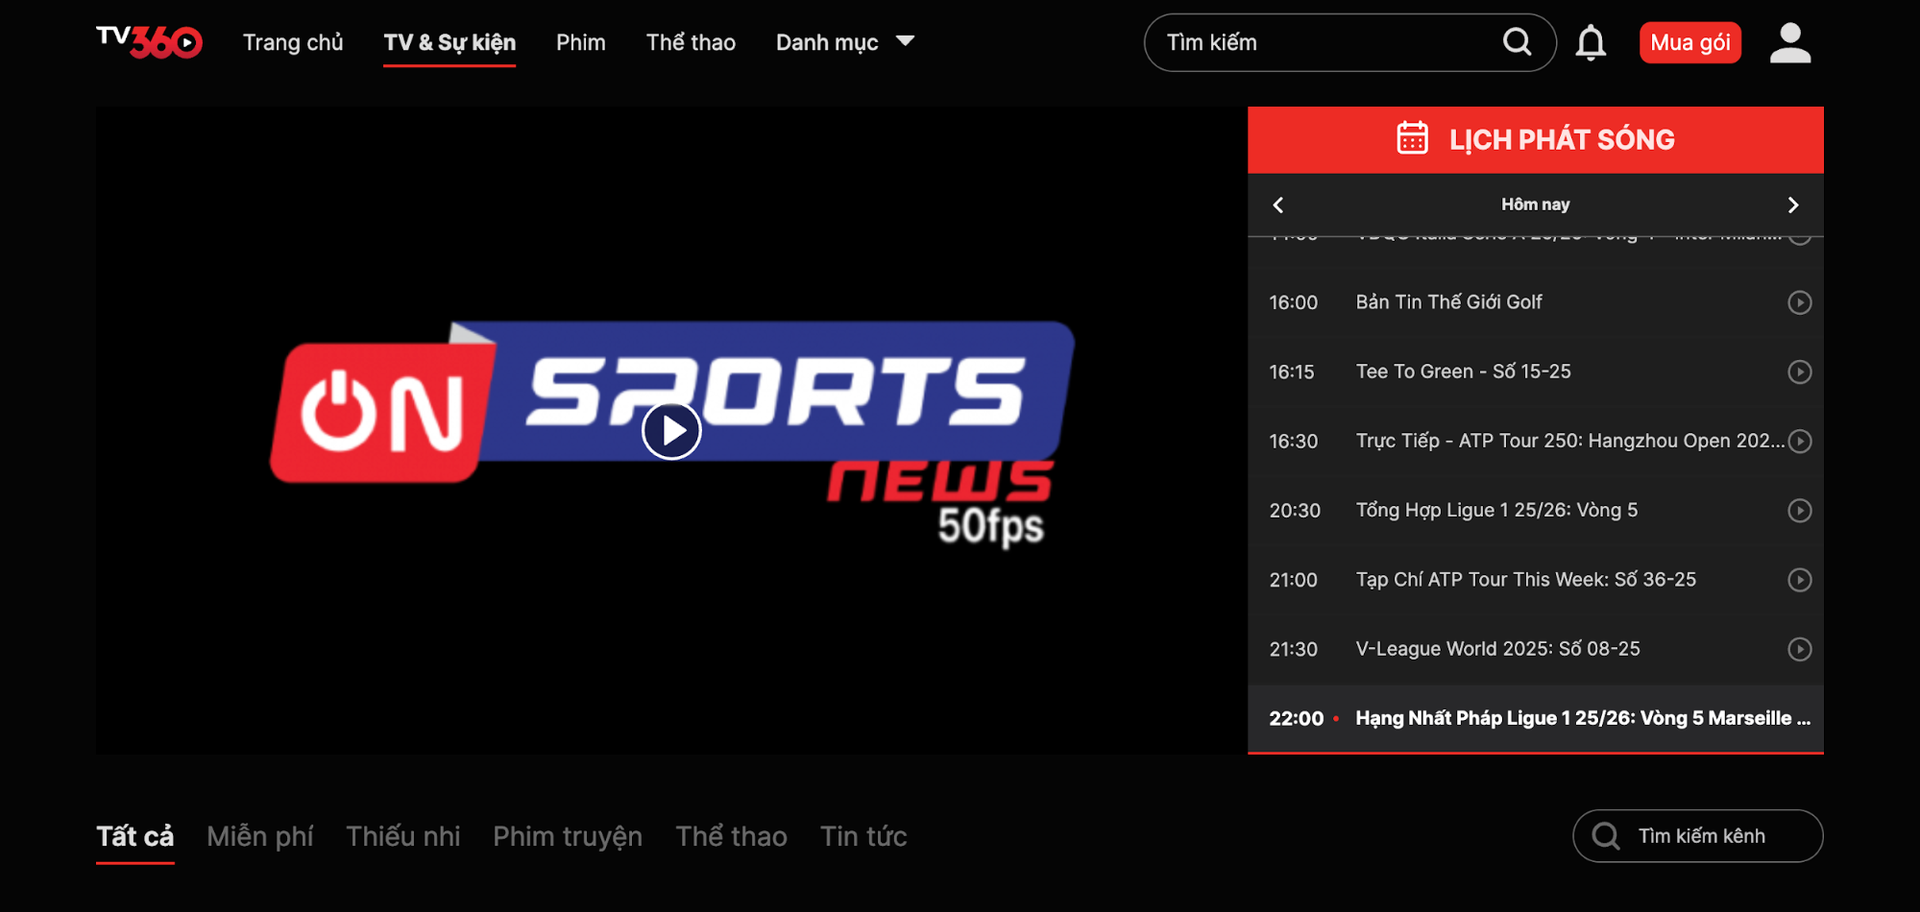Click the TV360 logo

click(149, 42)
